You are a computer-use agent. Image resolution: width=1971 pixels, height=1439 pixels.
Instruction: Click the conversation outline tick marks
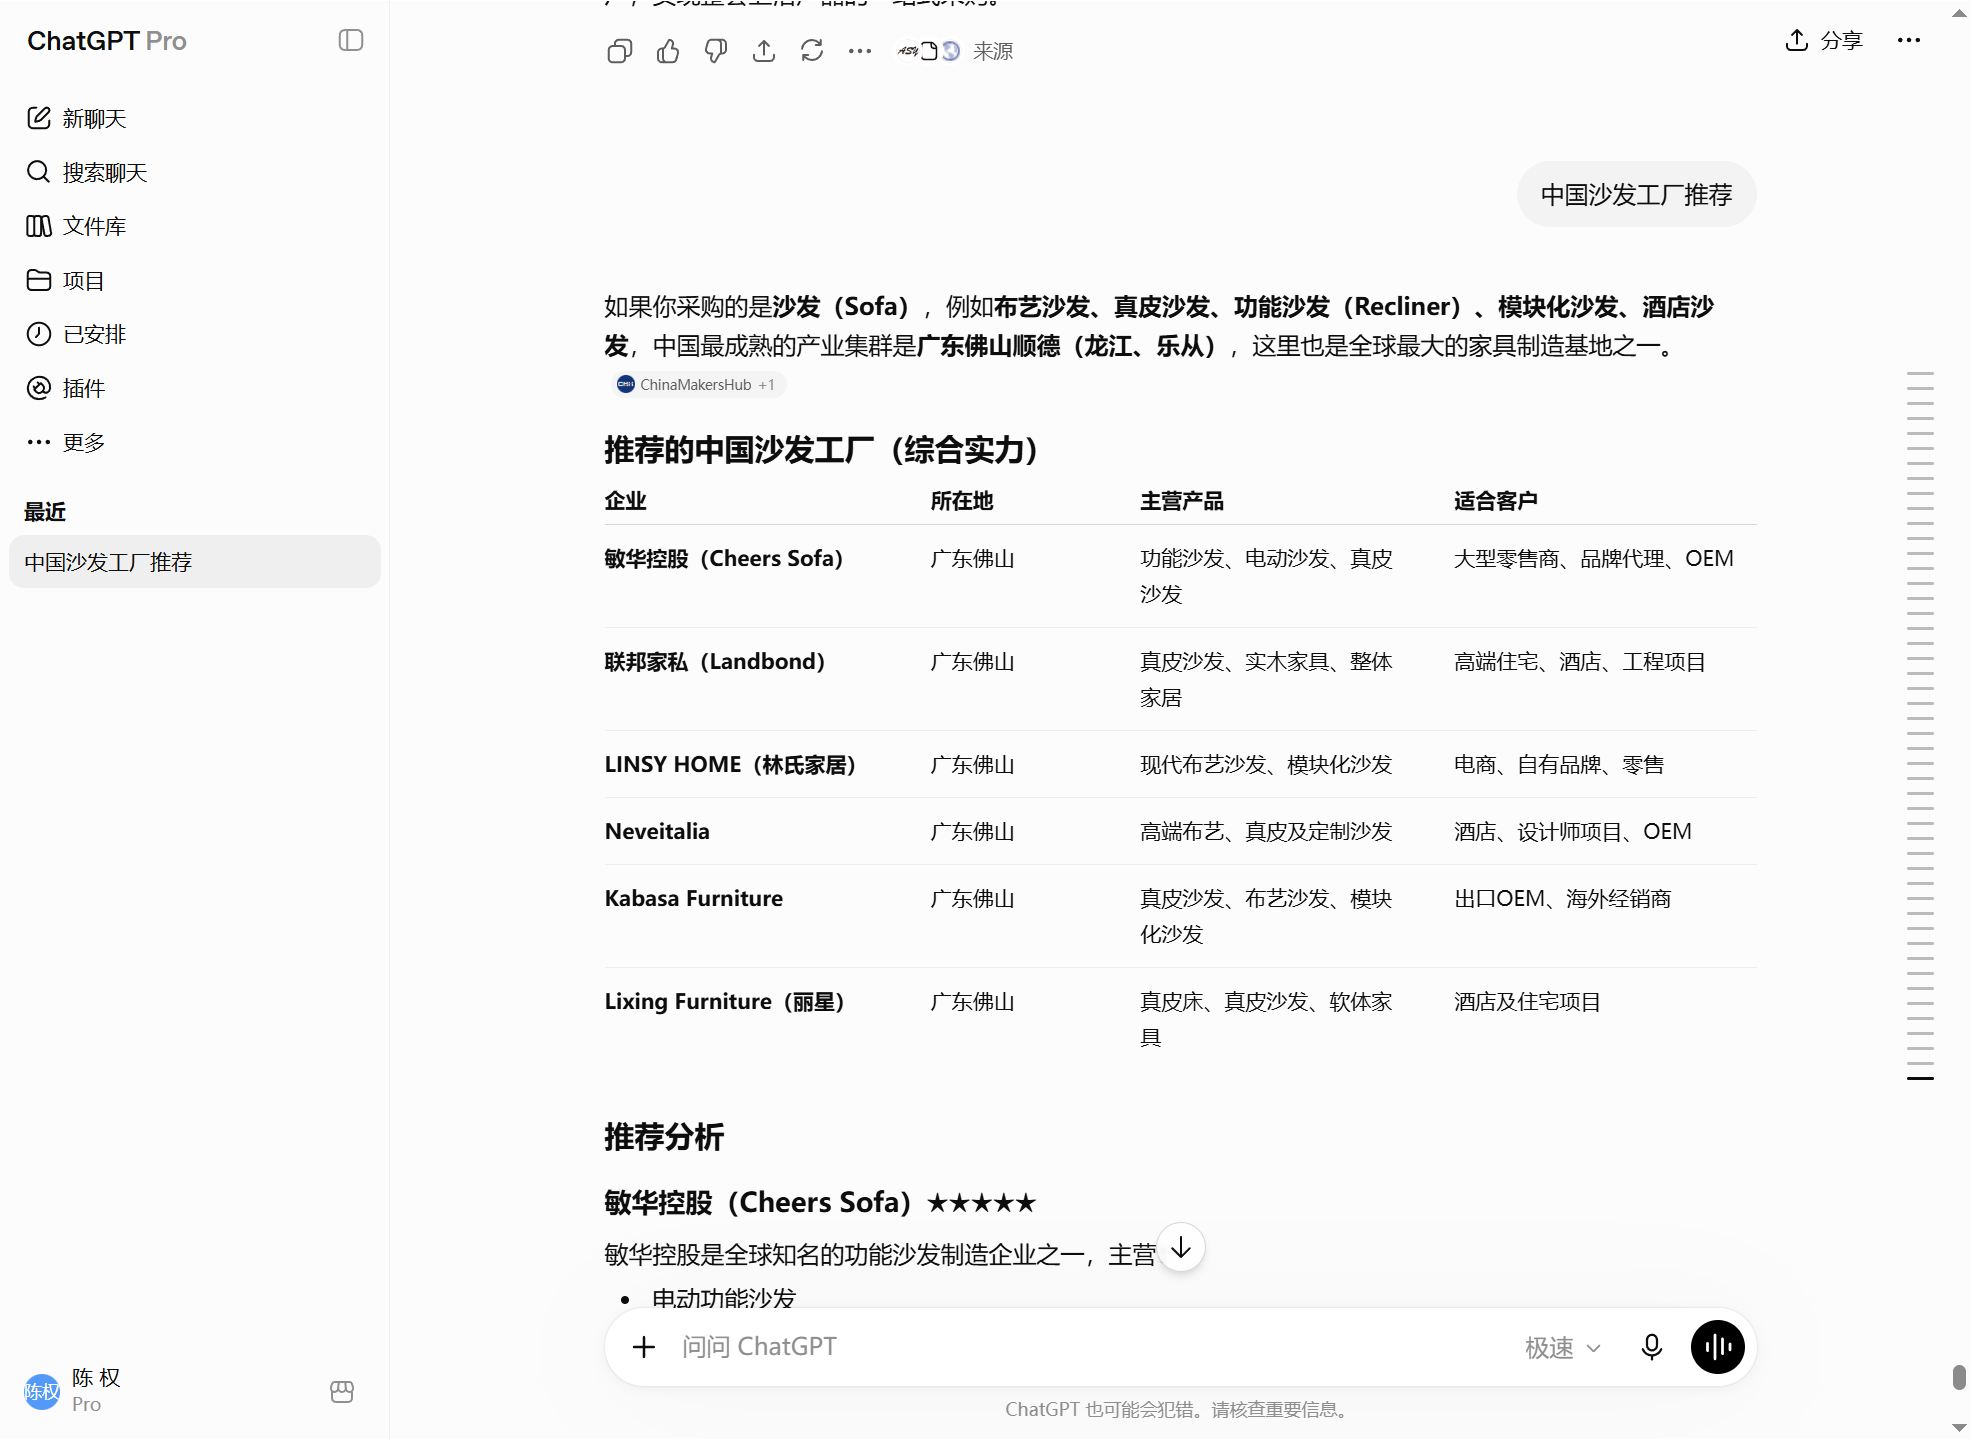[x=1920, y=726]
